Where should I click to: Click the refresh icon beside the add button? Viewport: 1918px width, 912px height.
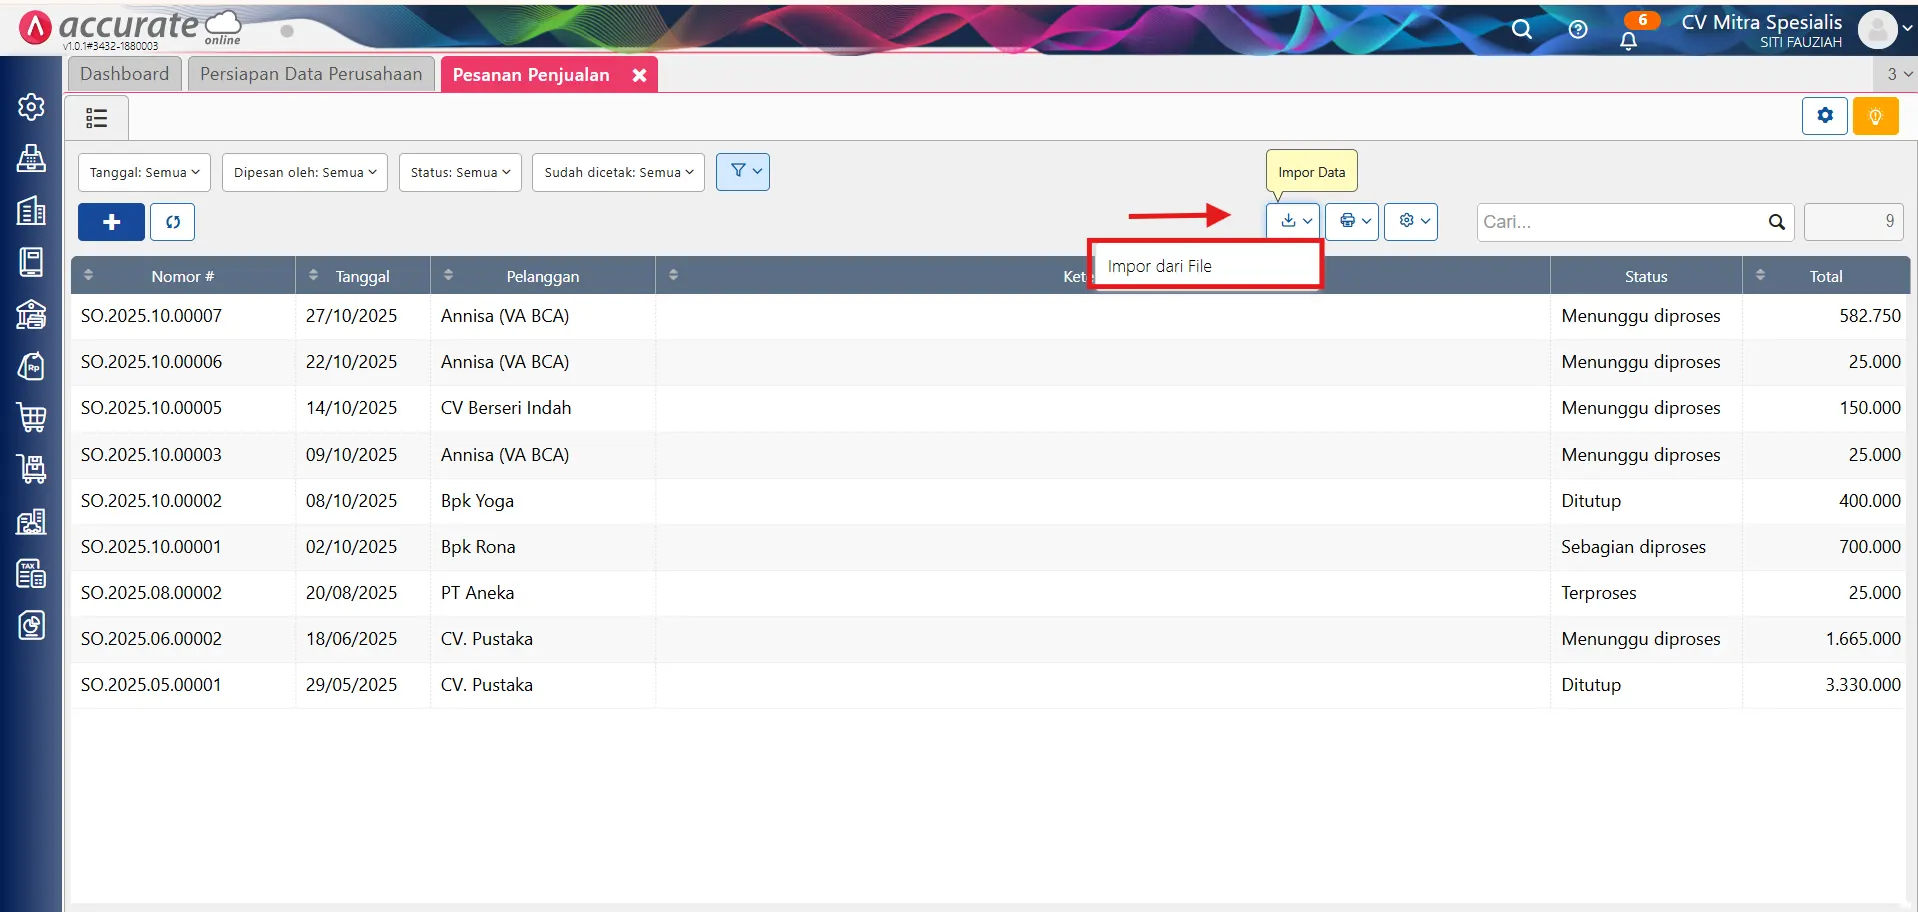[172, 221]
